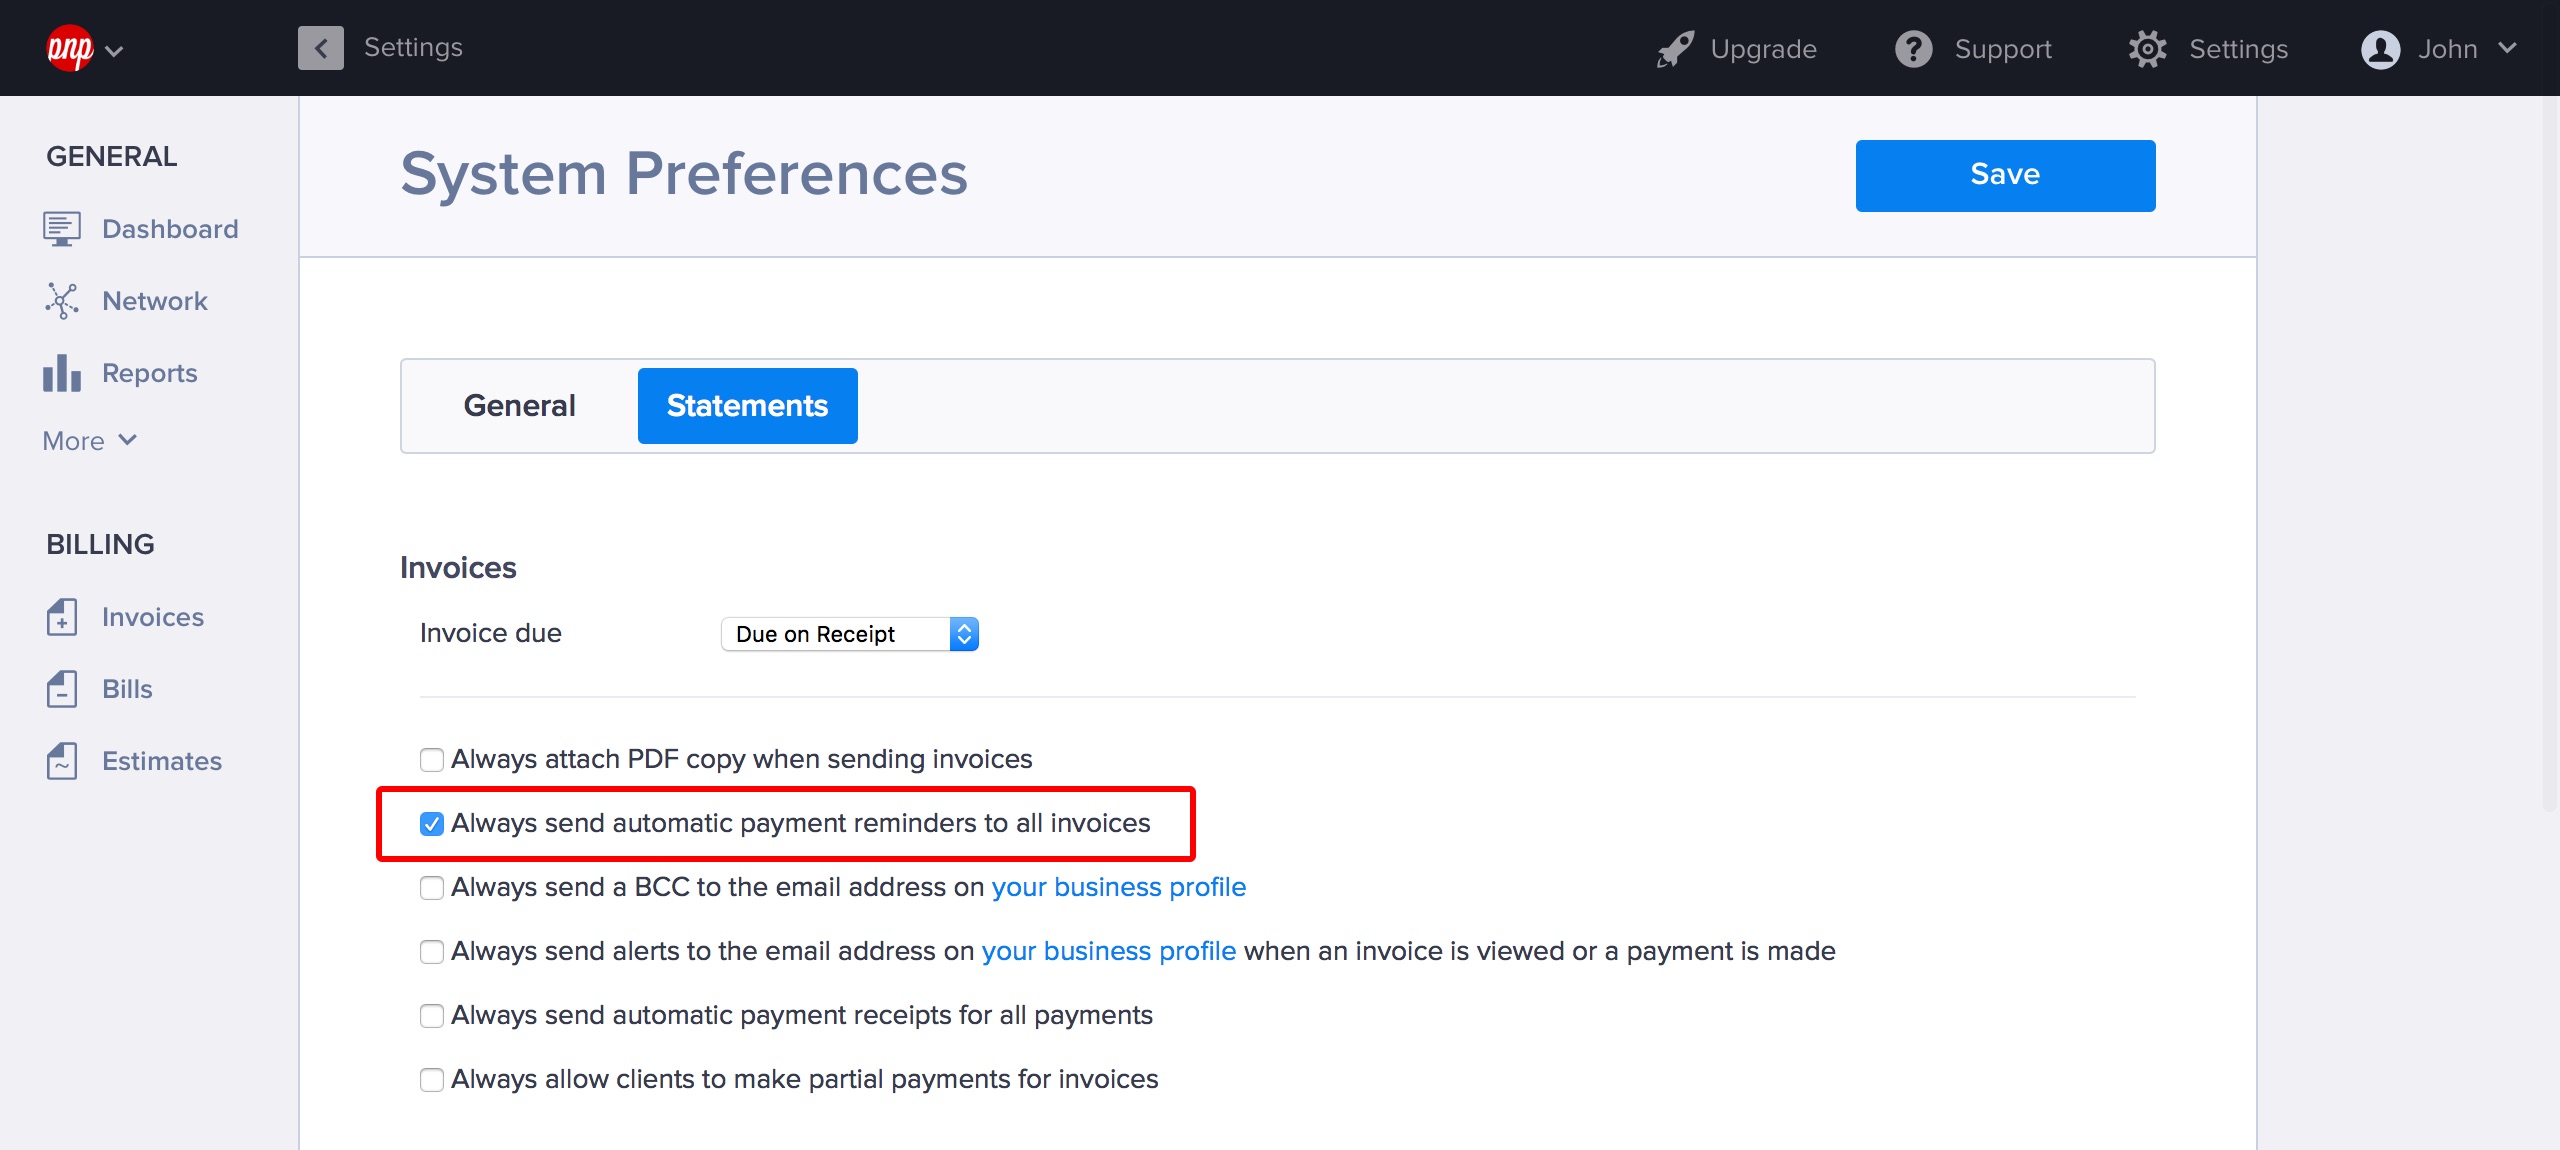Viewport: 2560px width, 1150px height.
Task: Click the Upgrade rocket icon
Action: tap(1675, 49)
